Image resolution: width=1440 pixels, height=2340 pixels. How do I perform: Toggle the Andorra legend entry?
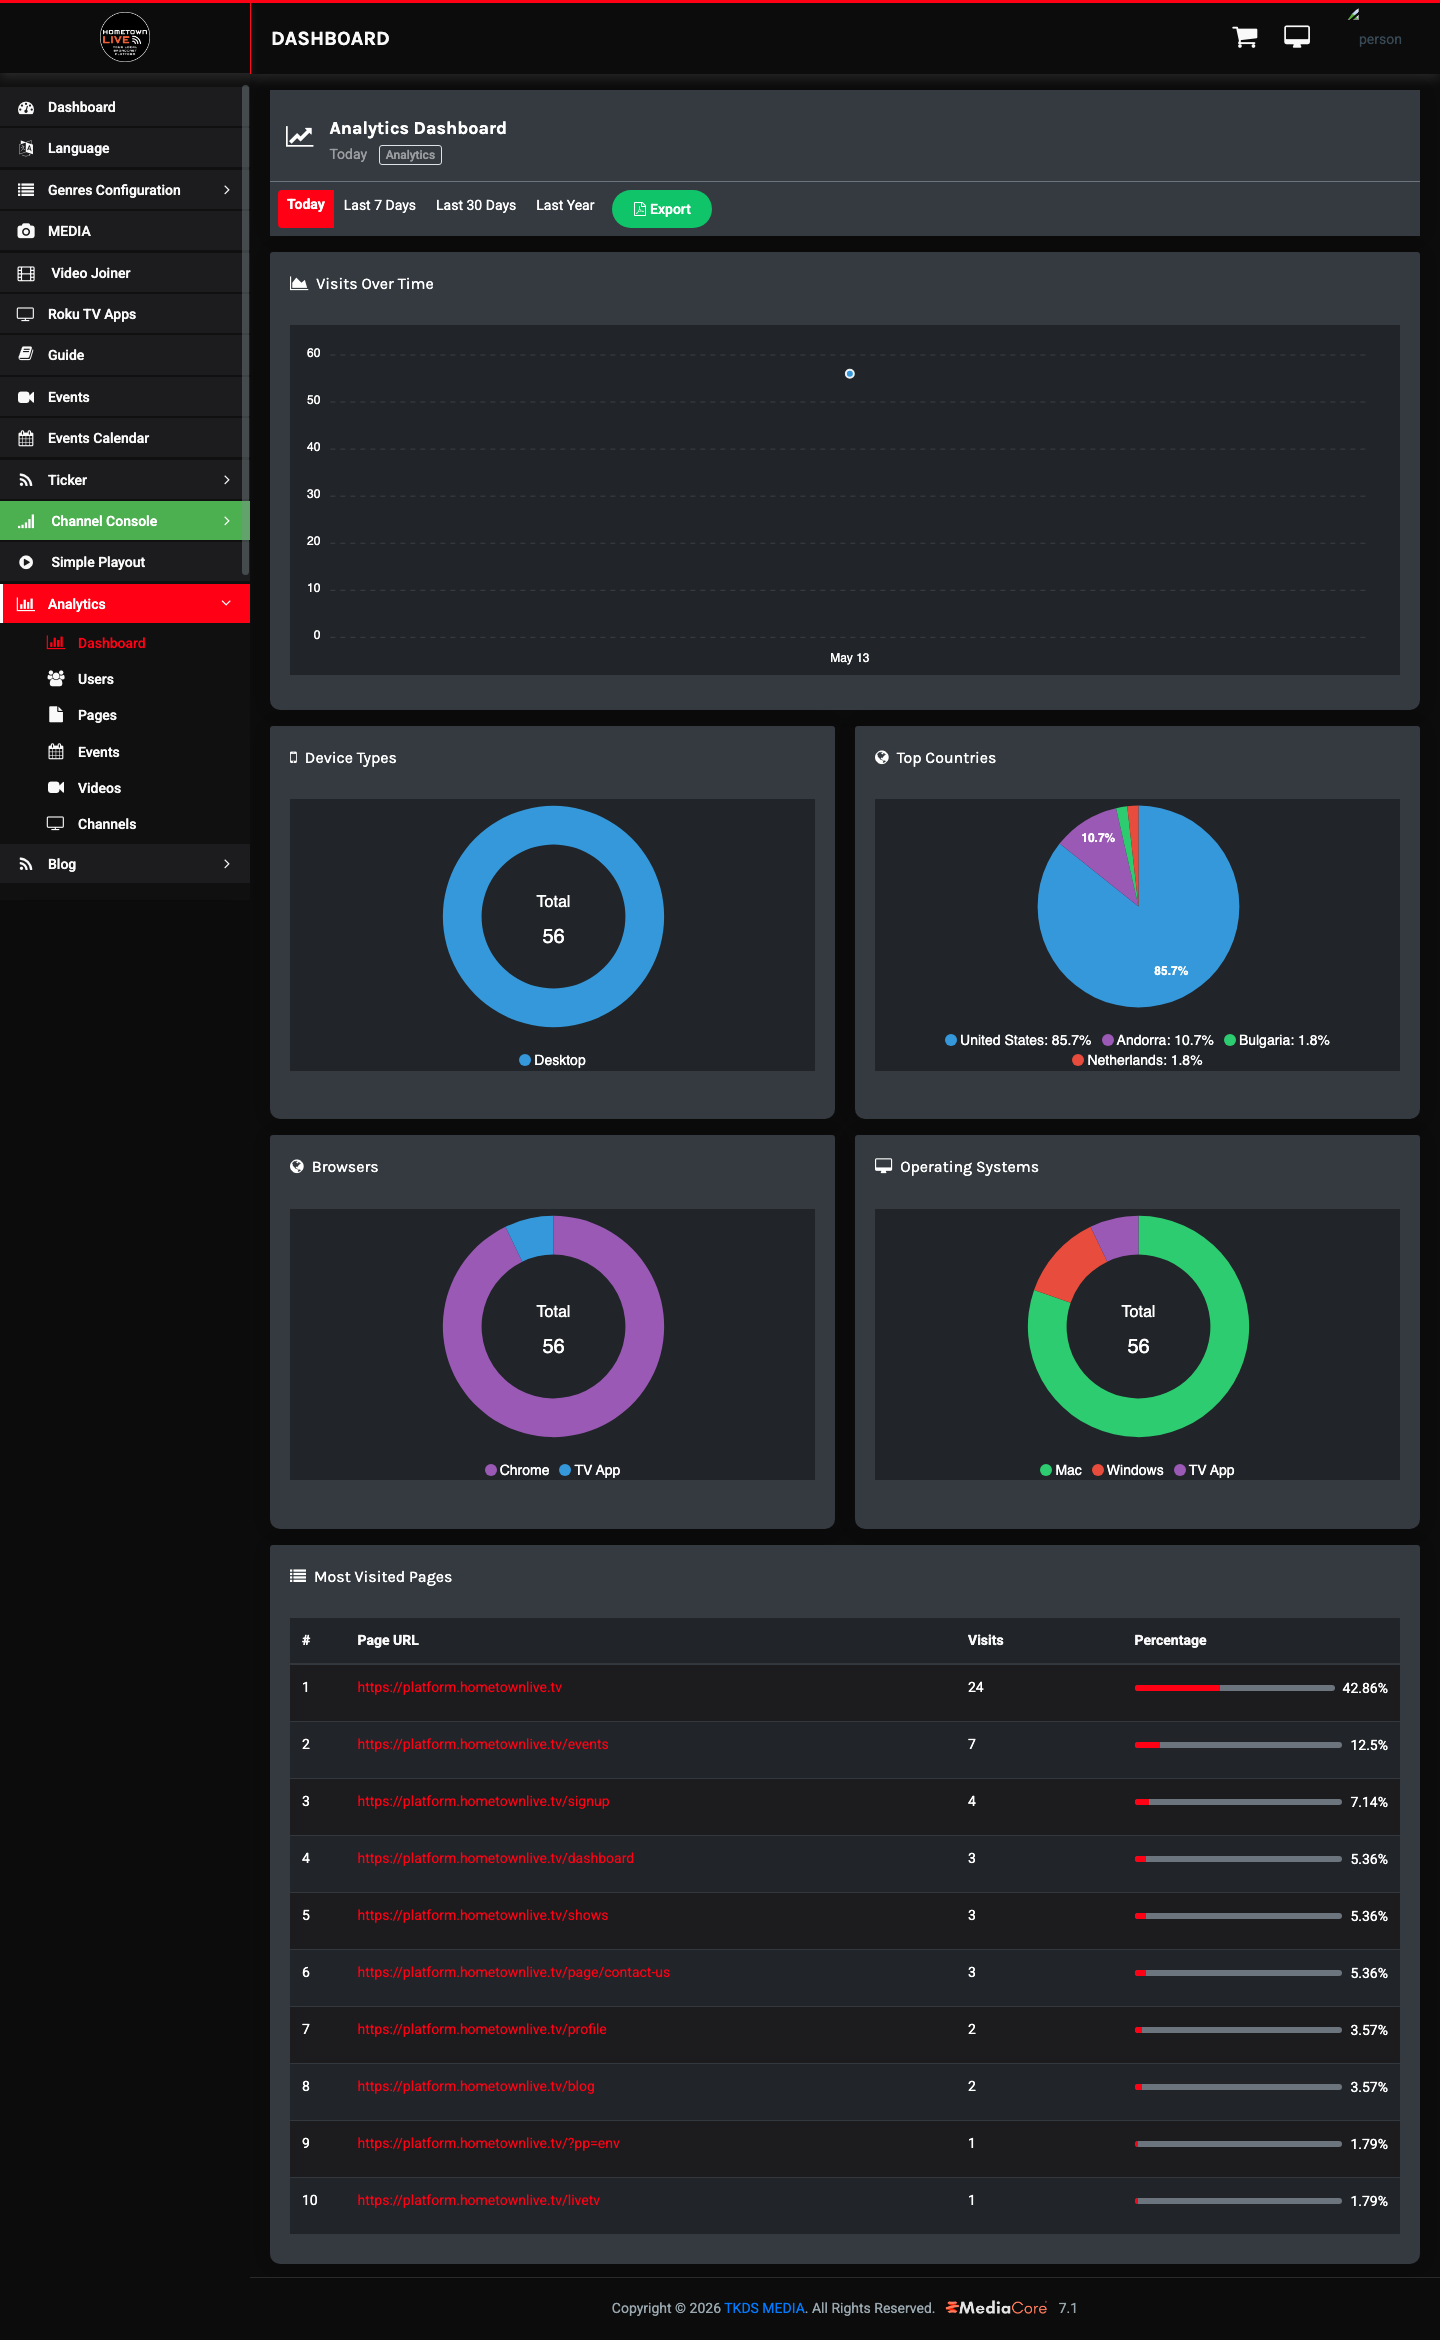tap(1158, 1040)
